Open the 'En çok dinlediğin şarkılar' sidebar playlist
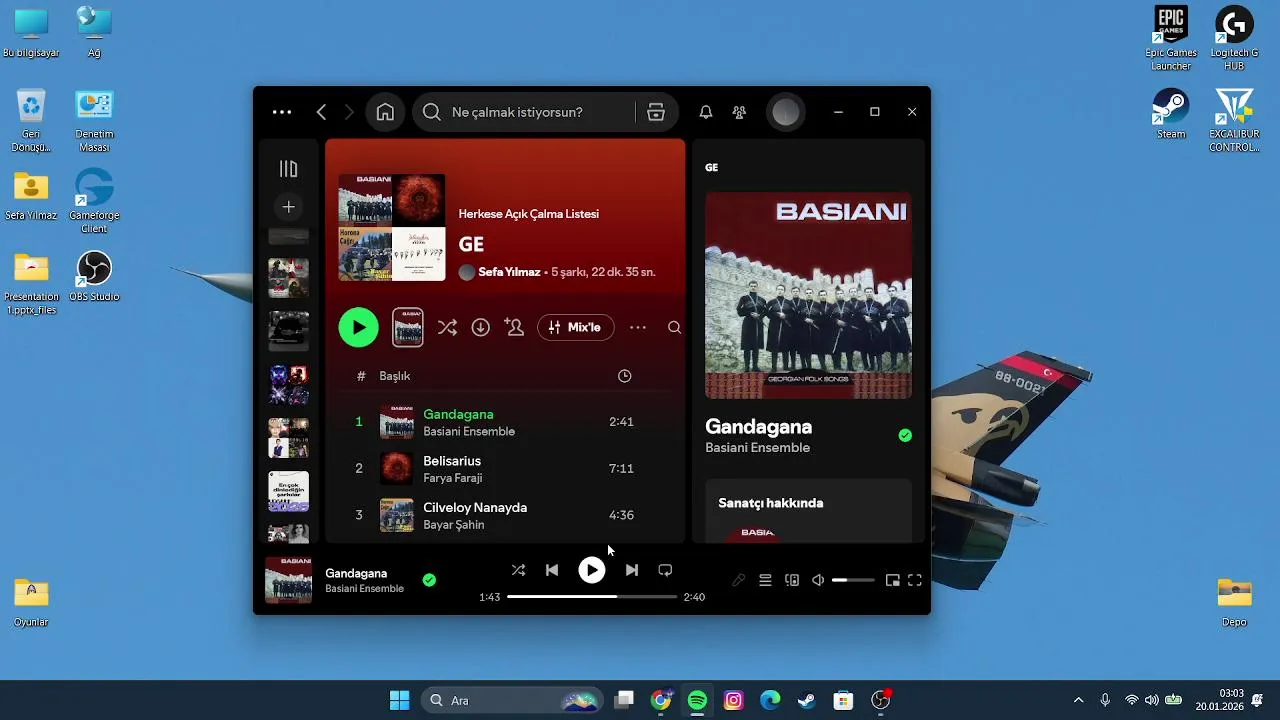 tap(288, 491)
